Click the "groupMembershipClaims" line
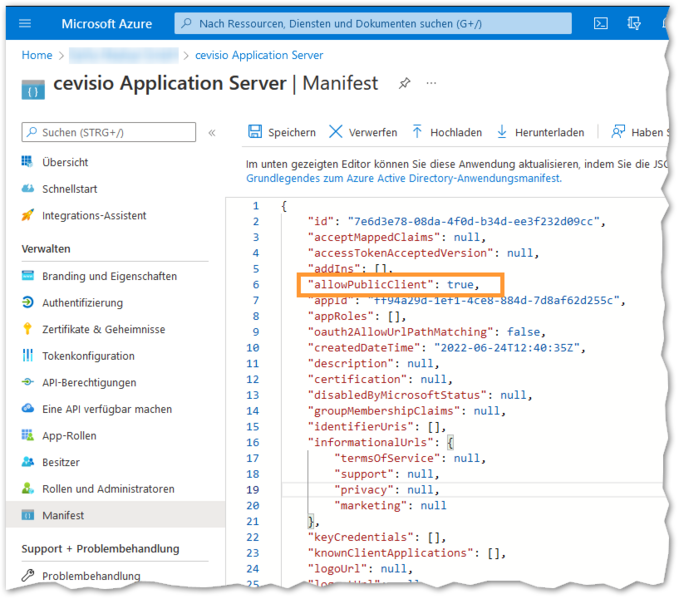 [406, 411]
